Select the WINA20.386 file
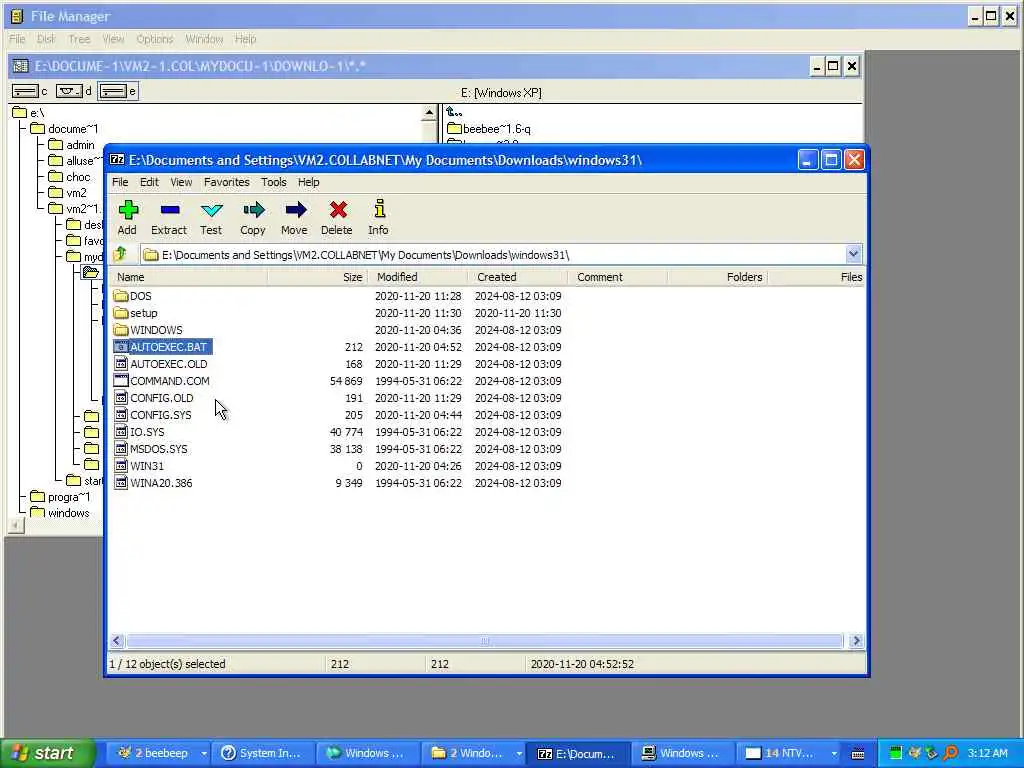Viewport: 1024px width, 768px height. [x=153, y=483]
